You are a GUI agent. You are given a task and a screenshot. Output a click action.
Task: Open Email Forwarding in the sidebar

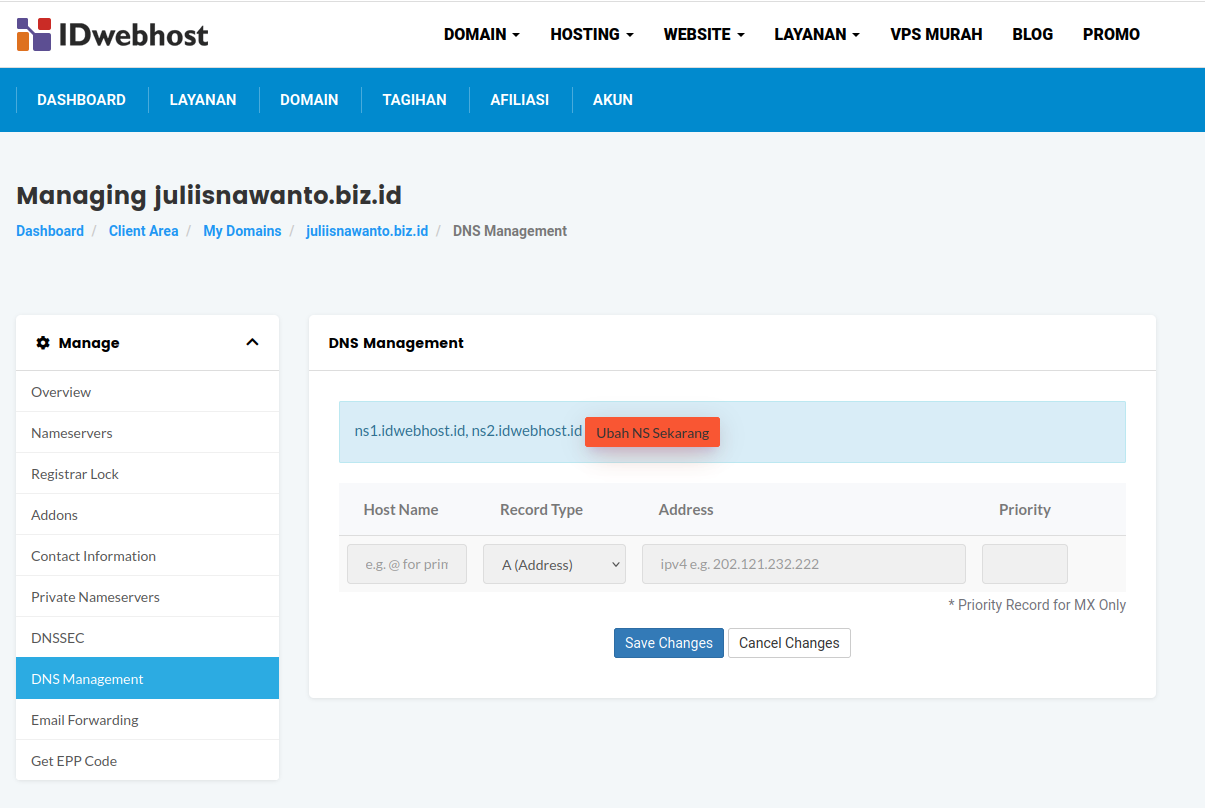[147, 720]
